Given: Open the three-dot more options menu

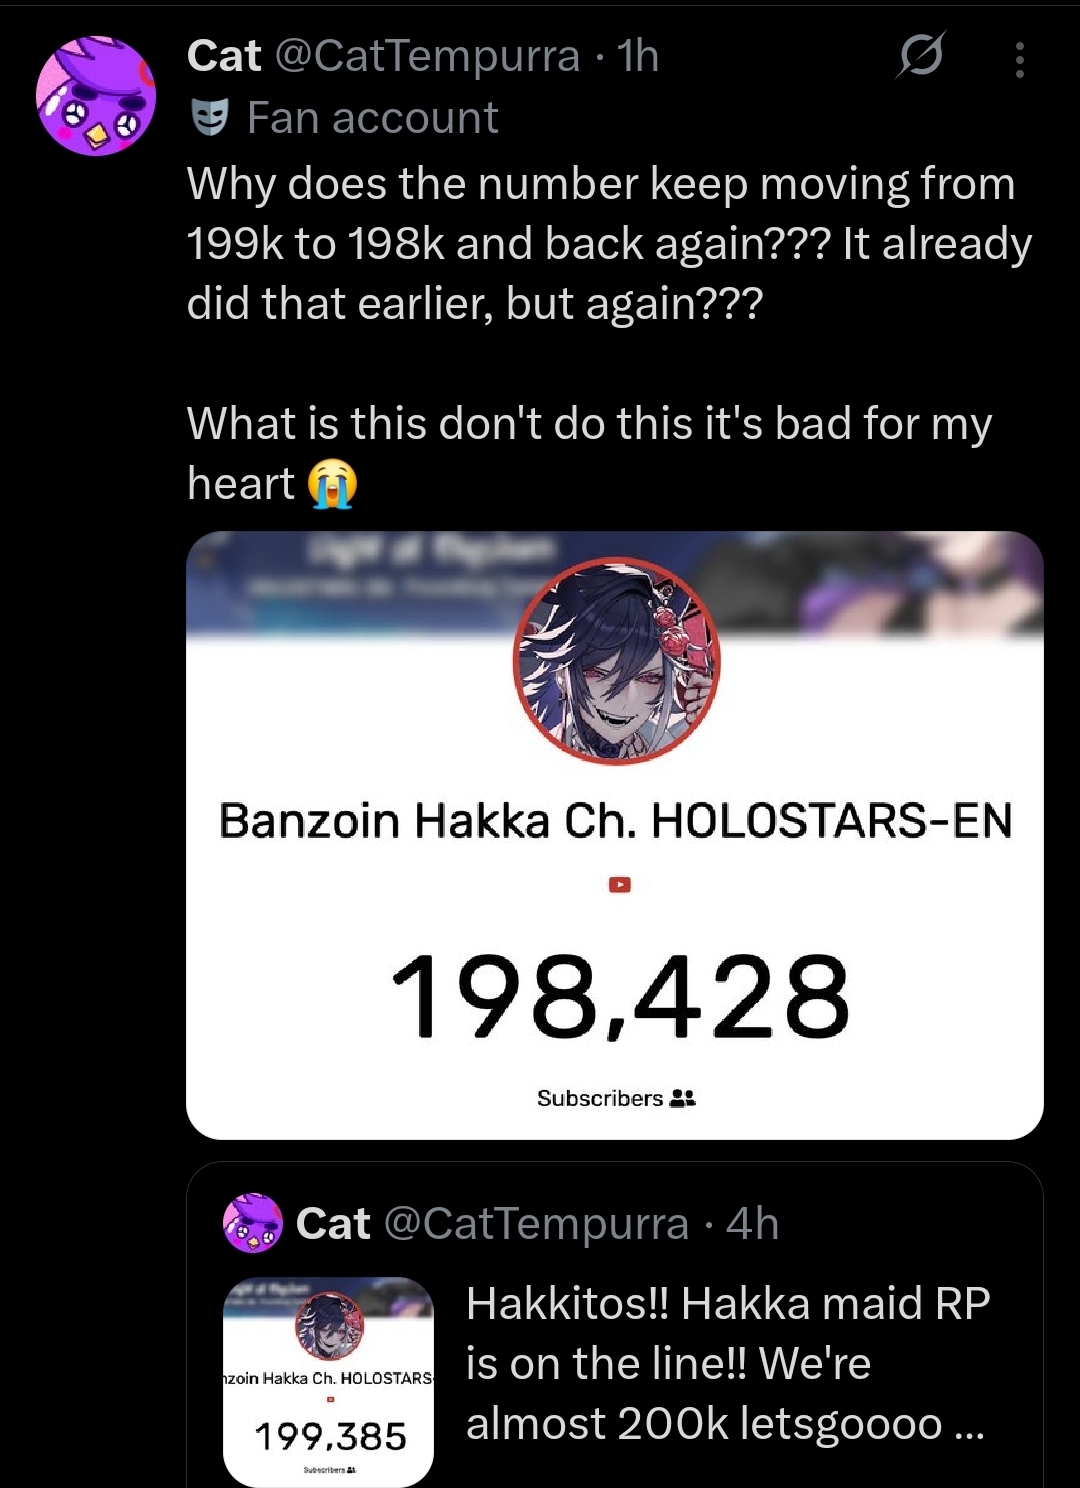Looking at the screenshot, I should pyautogui.click(x=1019, y=60).
